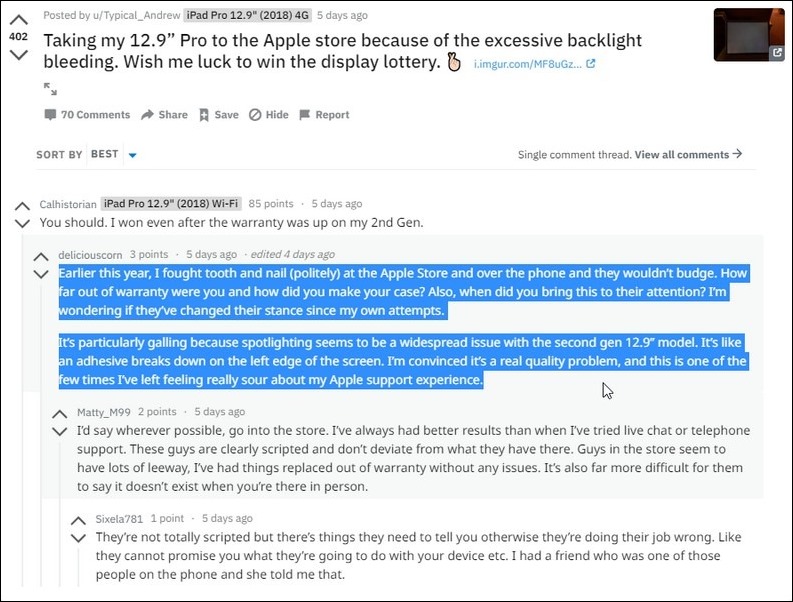Downvote Matty_M99's comment
Image resolution: width=793 pixels, height=602 pixels.
pyautogui.click(x=60, y=432)
